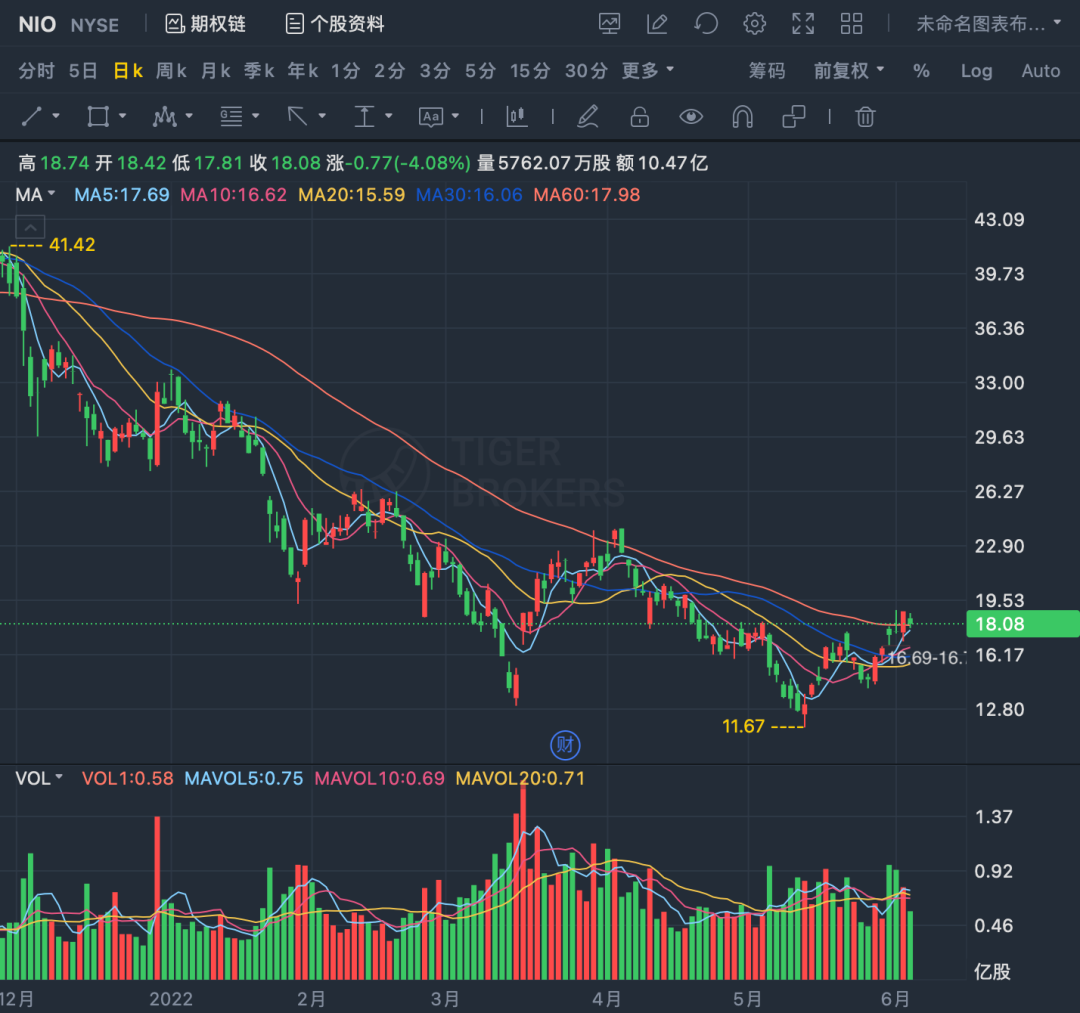1080x1013 pixels.
Task: Open the 期权链 options chain
Action: [x=206, y=24]
